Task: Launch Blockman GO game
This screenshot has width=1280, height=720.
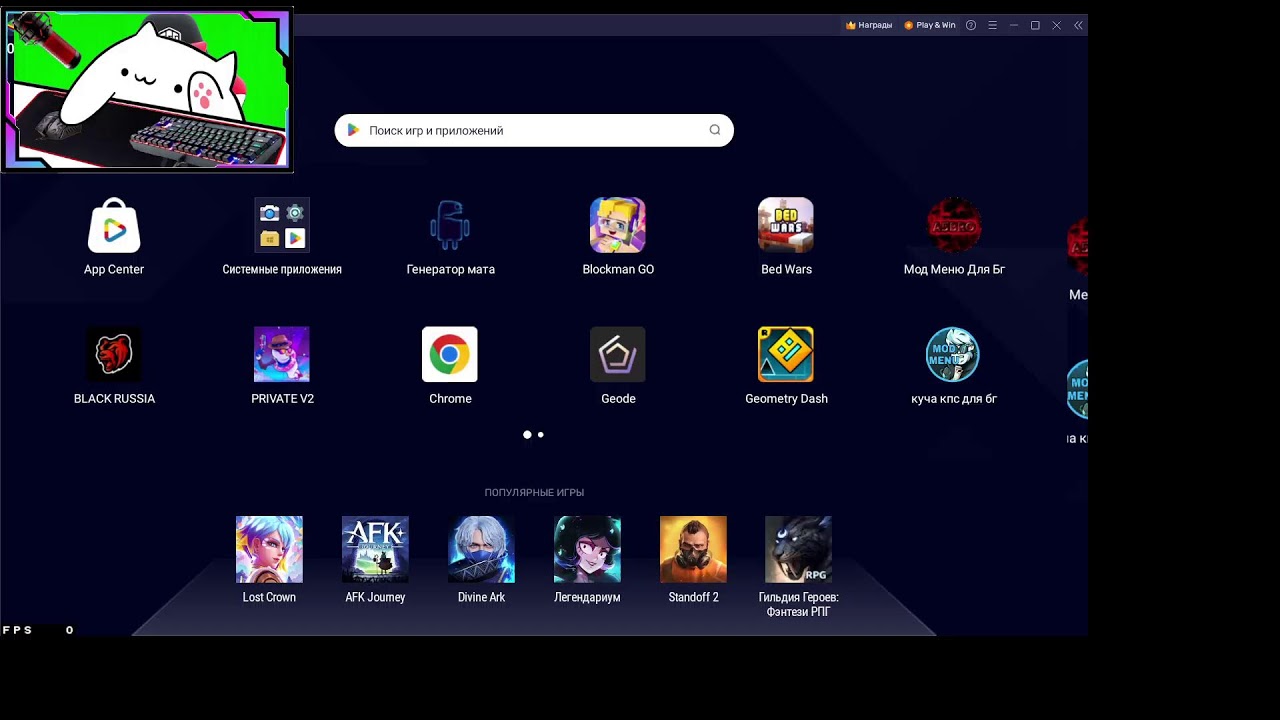Action: 618,225
